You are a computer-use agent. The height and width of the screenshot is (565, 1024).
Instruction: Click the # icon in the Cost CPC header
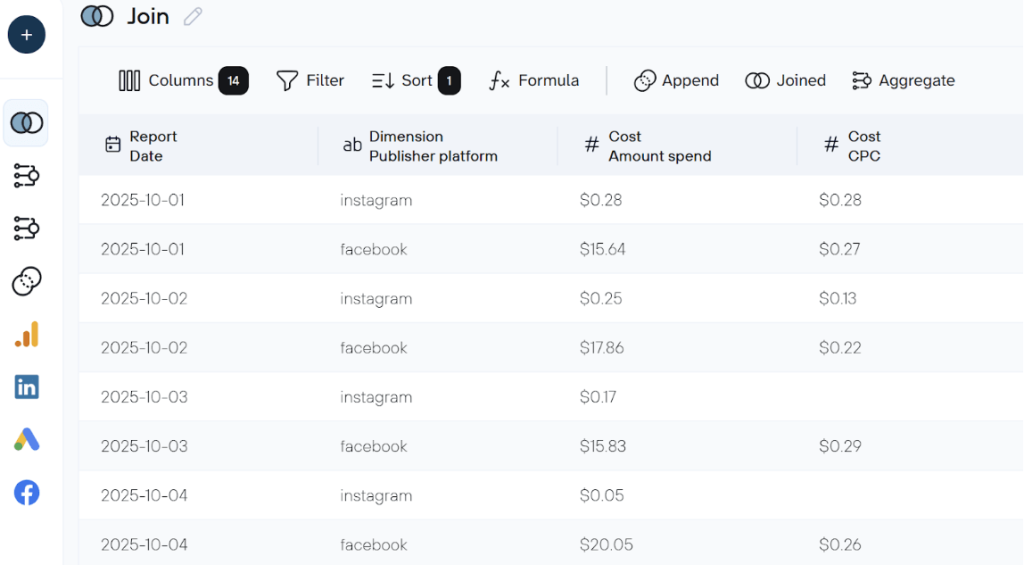click(831, 144)
